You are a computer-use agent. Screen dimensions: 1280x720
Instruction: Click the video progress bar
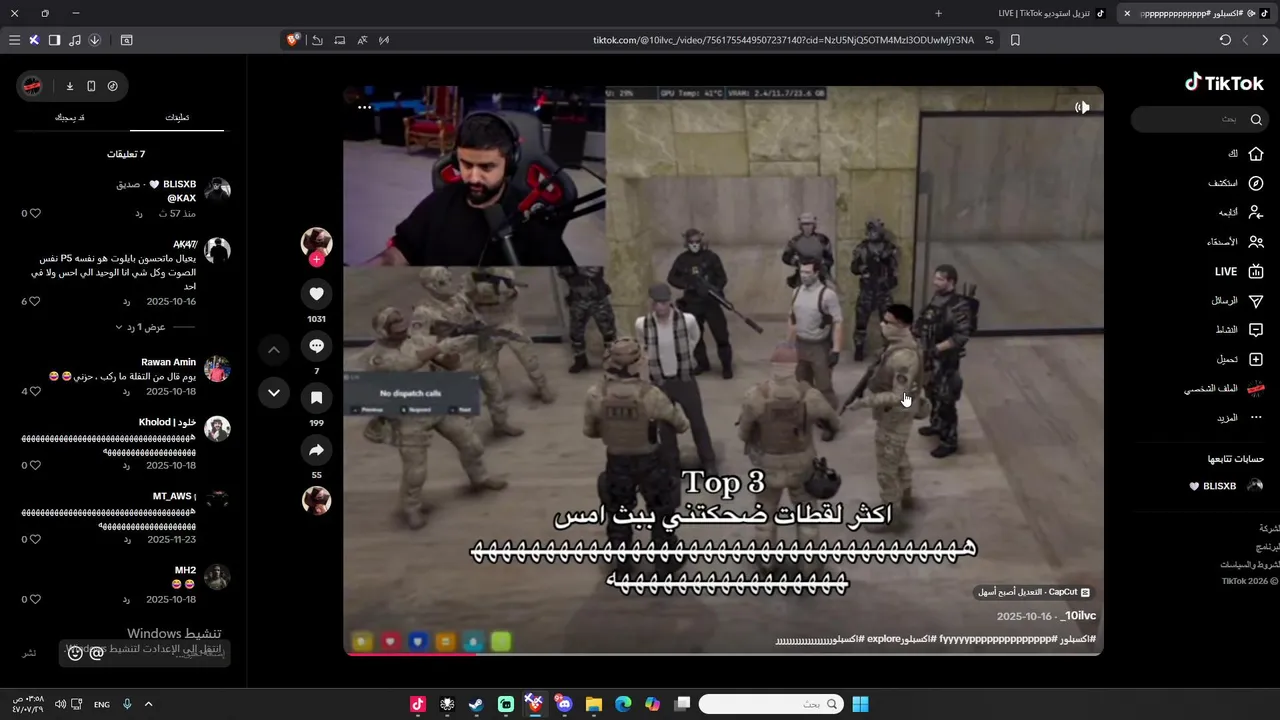point(723,654)
